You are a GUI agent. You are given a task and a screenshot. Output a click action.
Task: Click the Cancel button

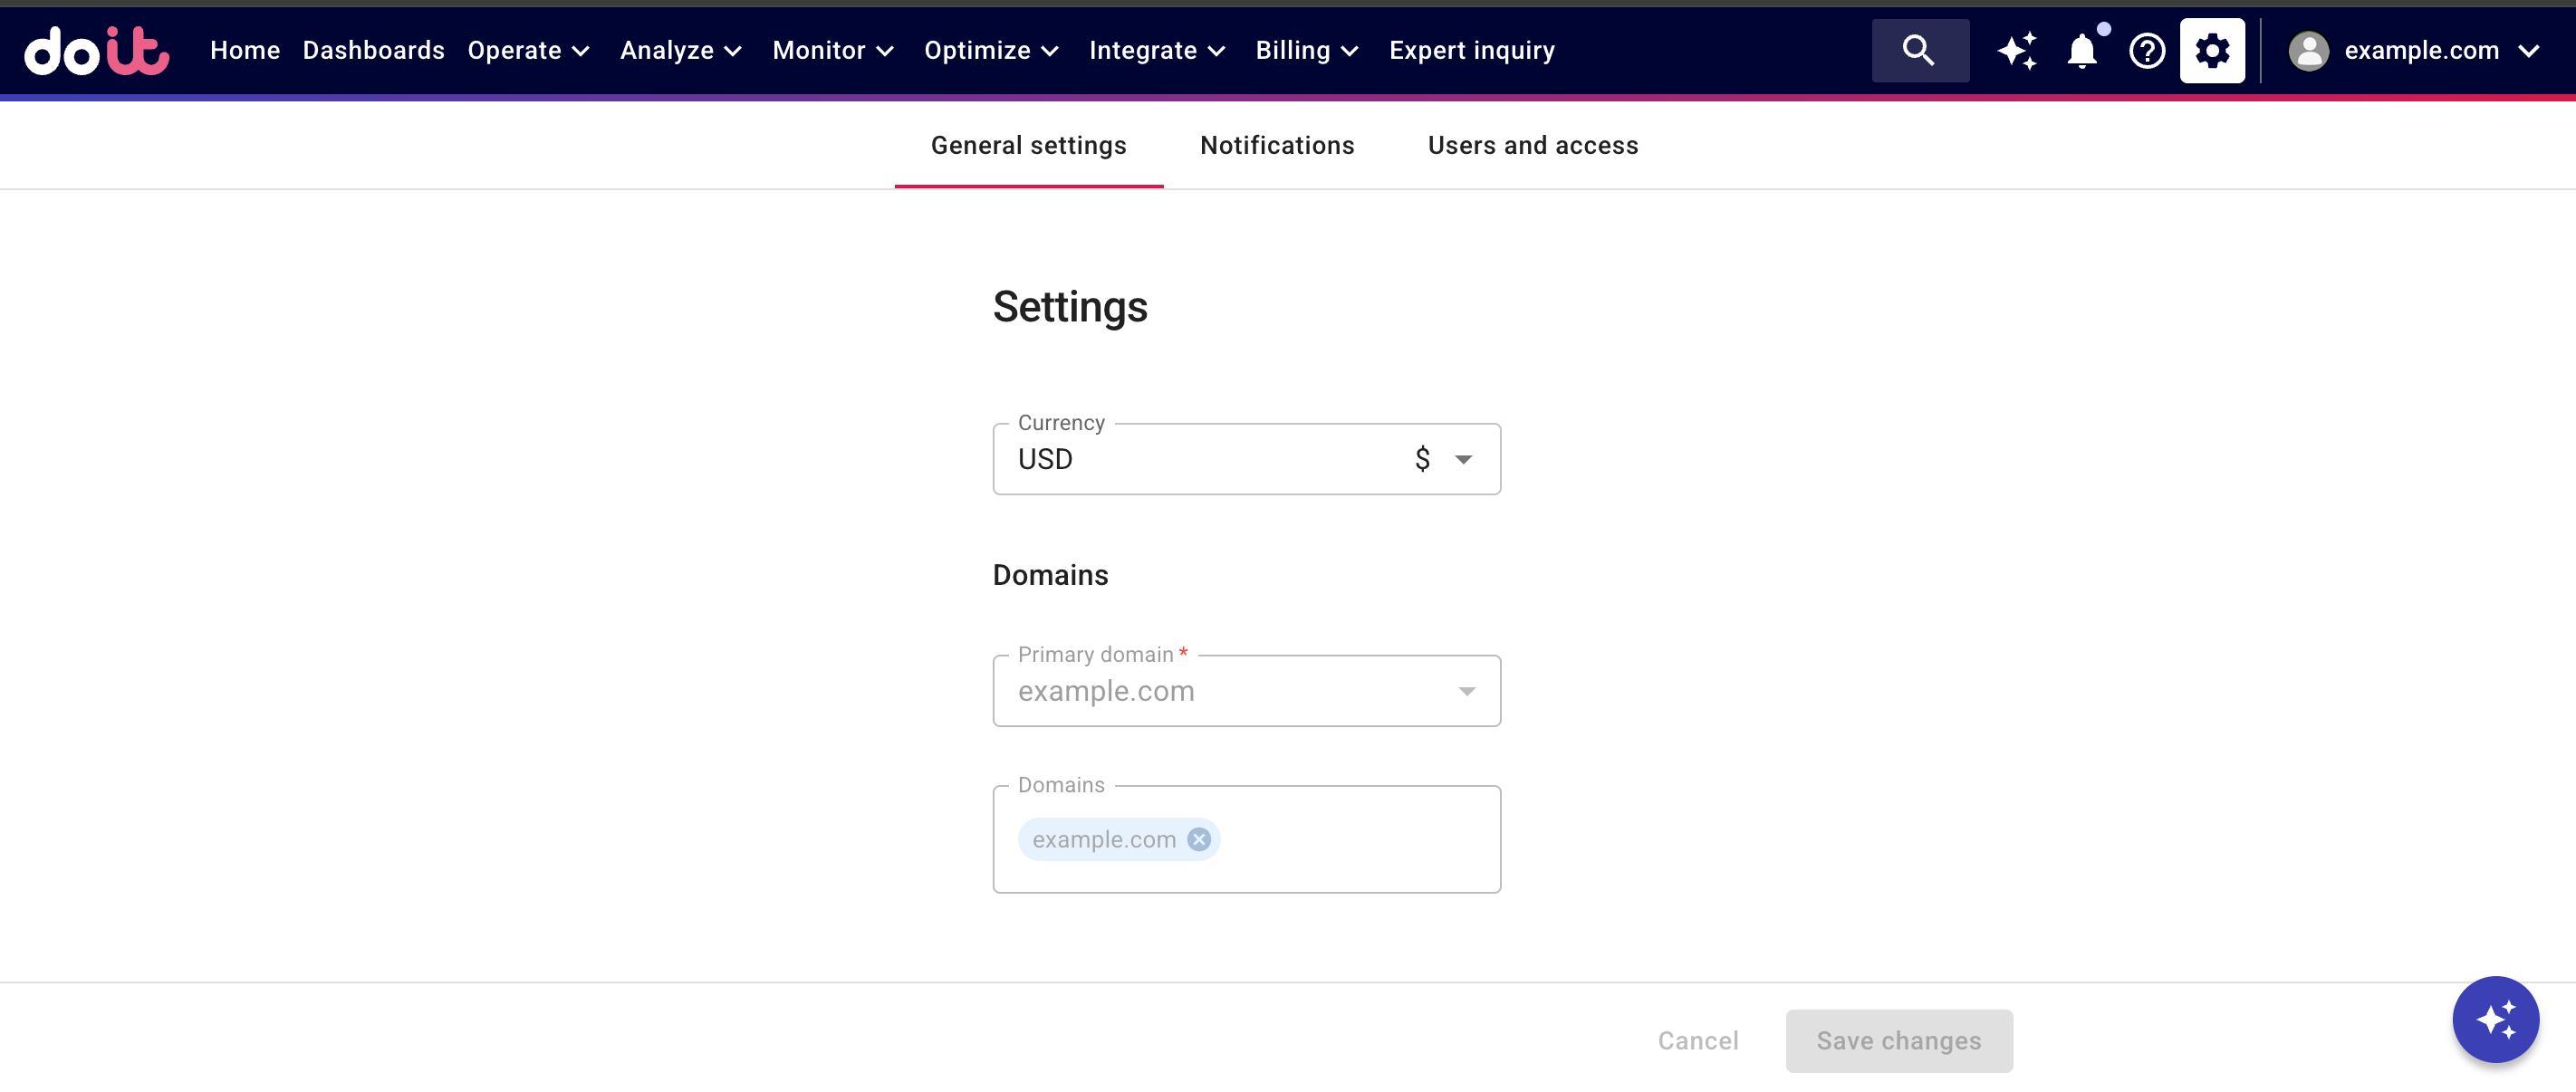1697,1040
